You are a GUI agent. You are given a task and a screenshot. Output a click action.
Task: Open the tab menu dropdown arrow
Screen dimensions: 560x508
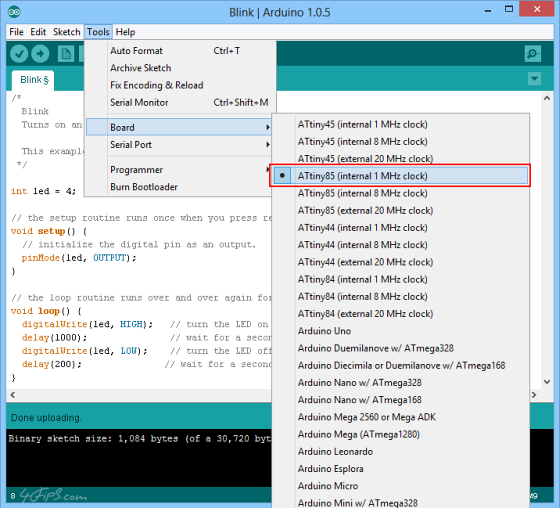click(x=534, y=79)
